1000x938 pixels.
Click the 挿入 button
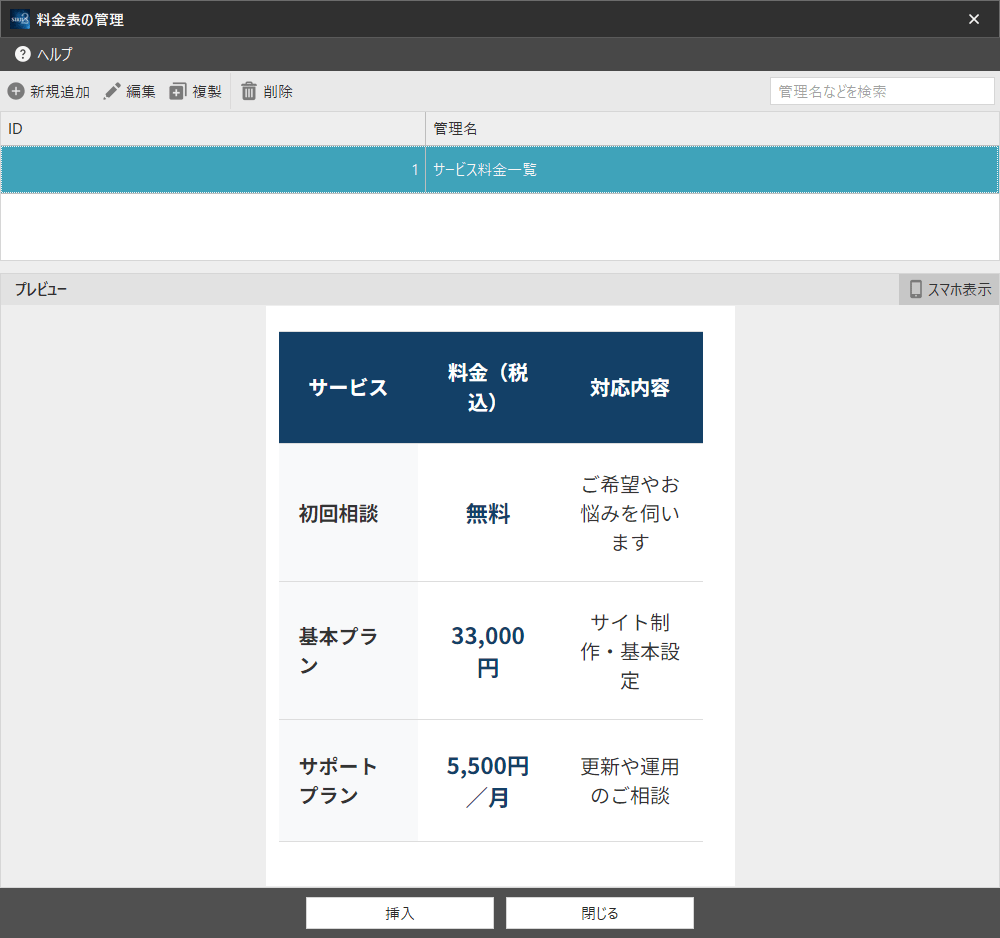coord(400,913)
